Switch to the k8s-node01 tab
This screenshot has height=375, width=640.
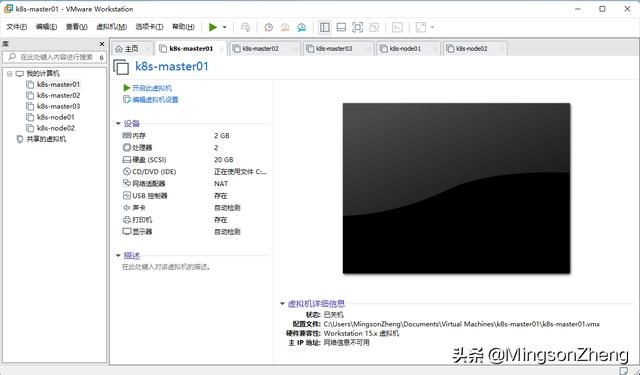409,49
